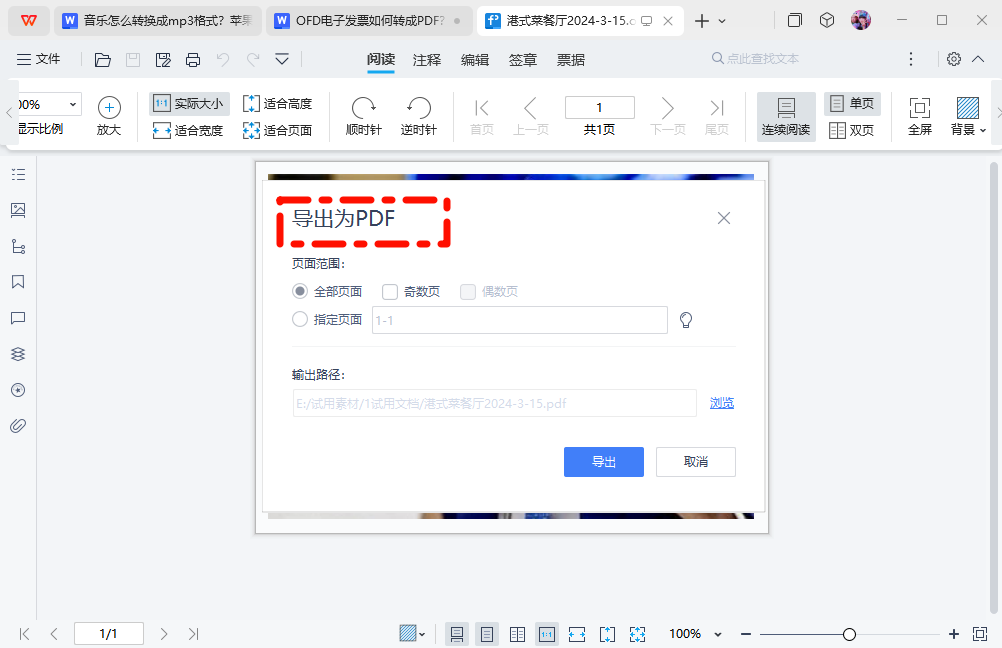Open the signature stamp sidebar icon
The image size is (1002, 648).
18,390
